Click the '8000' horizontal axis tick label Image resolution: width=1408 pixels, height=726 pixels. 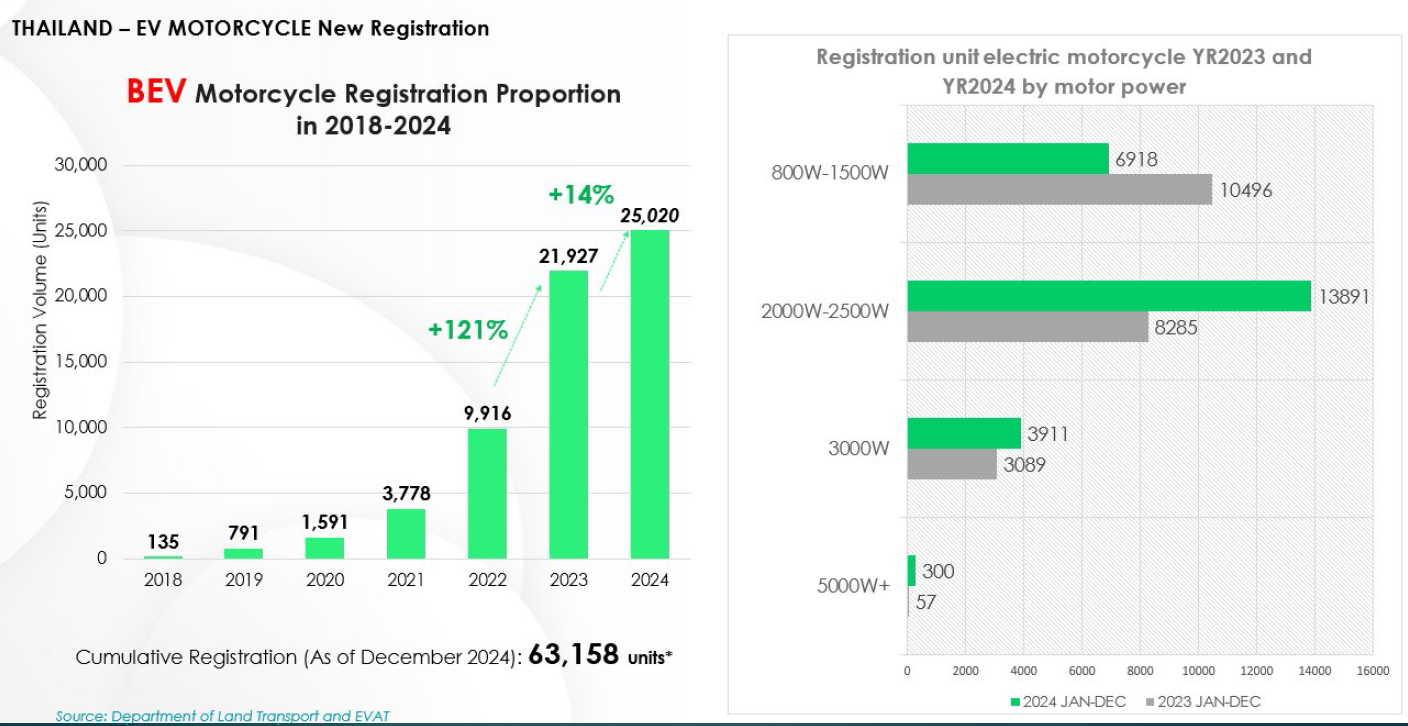tap(1140, 671)
